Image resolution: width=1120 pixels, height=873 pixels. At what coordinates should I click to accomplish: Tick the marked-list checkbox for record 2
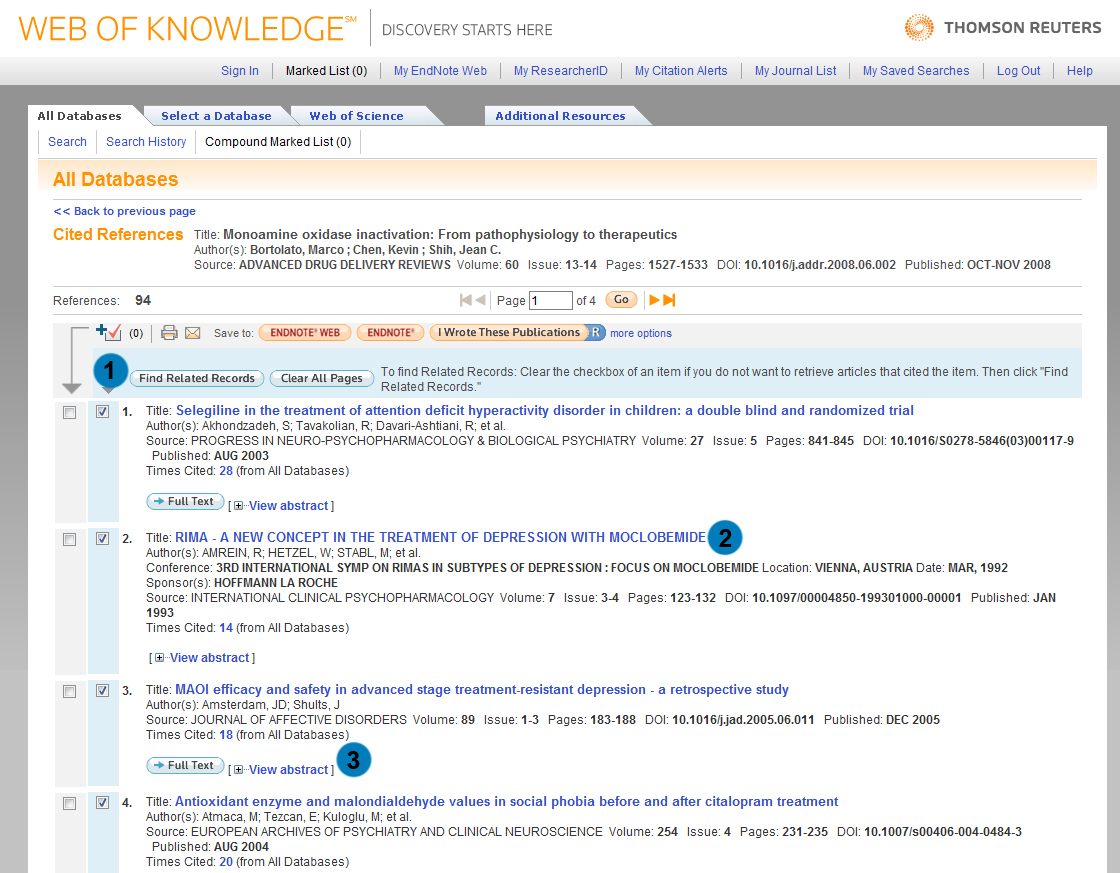[x=69, y=539]
